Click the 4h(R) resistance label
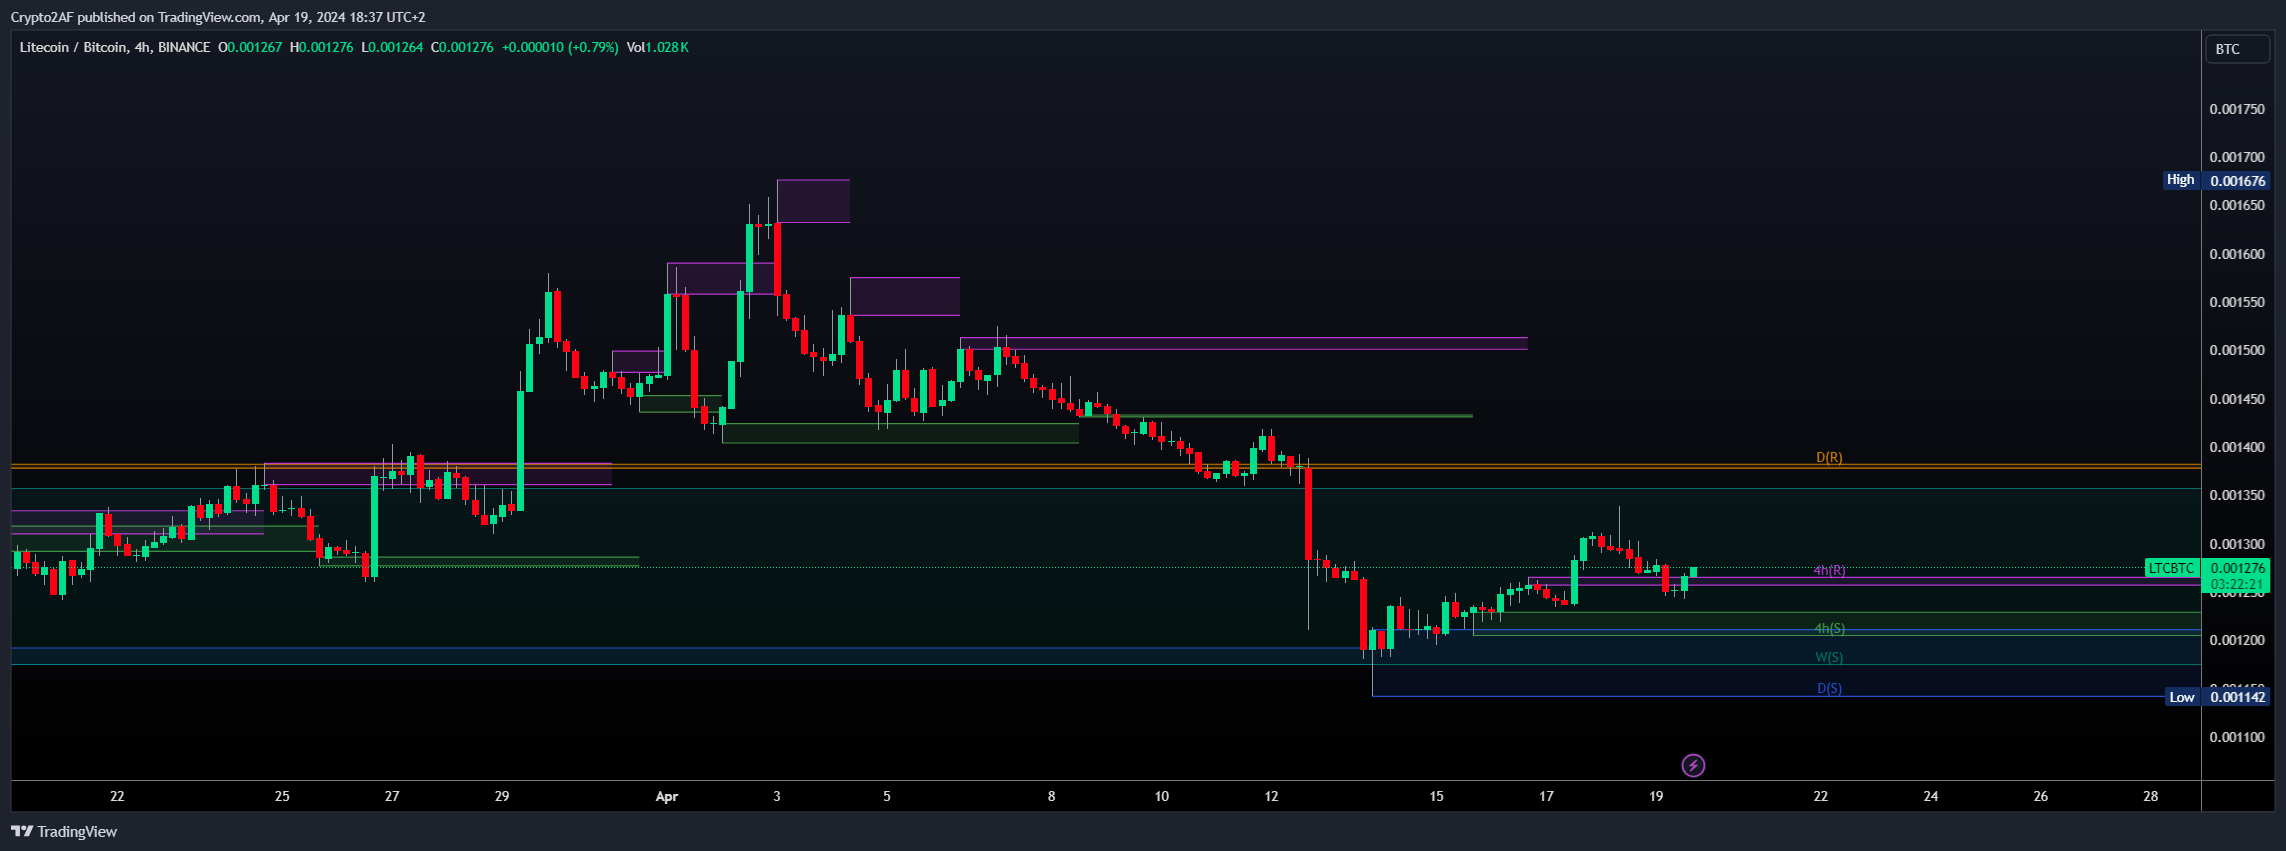The image size is (2286, 851). pos(1830,571)
